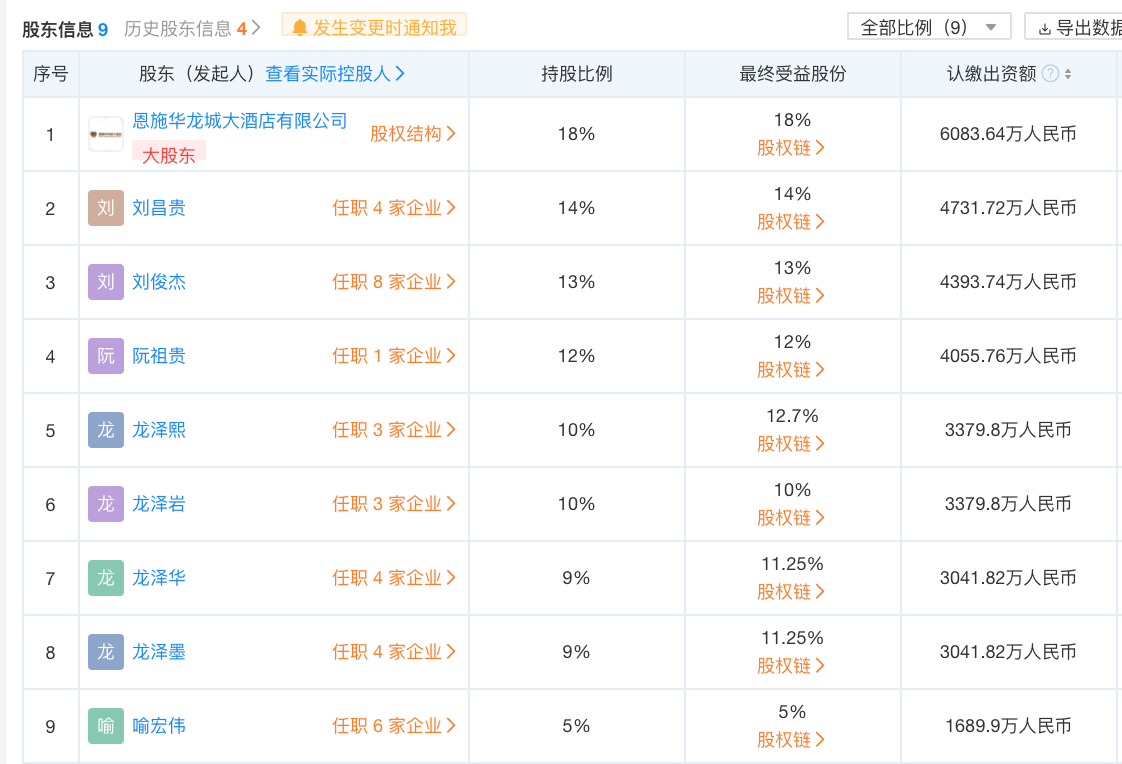1122x764 pixels.
Task: Open the 全部比例 (9) dropdown
Action: click(x=929, y=27)
